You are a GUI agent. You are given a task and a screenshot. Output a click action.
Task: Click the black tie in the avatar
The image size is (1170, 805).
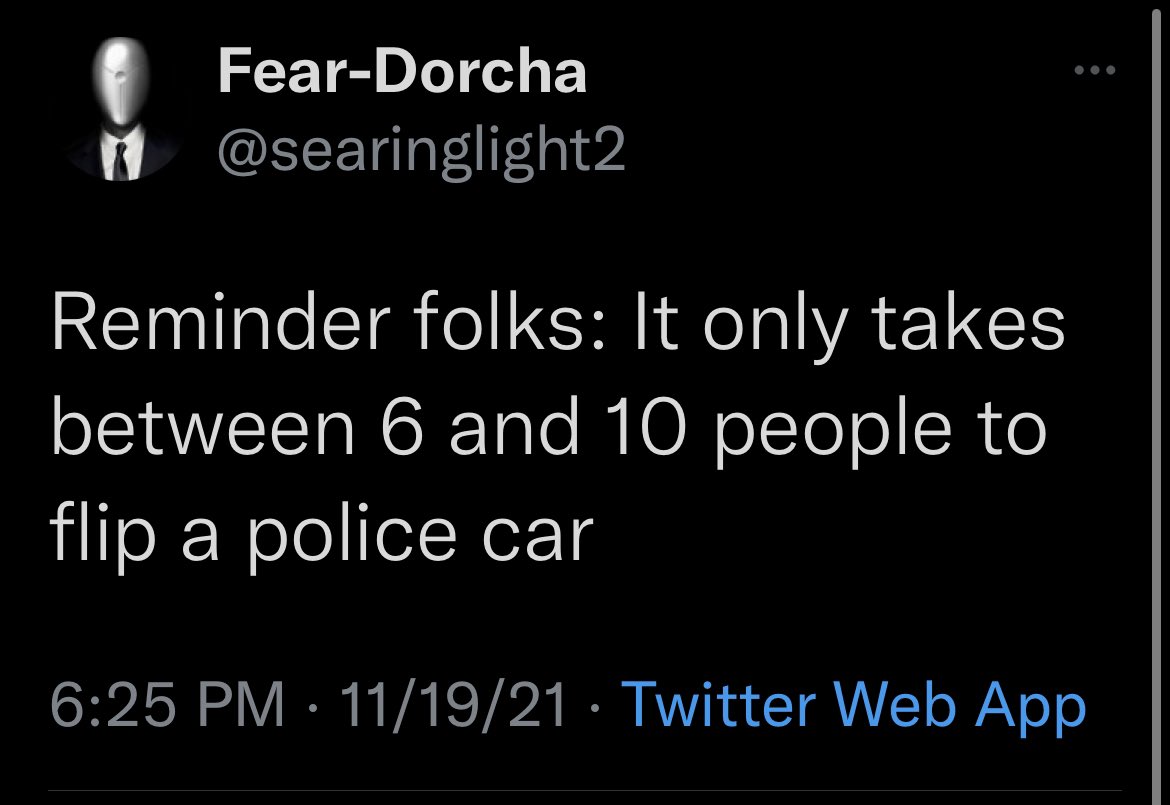(x=120, y=159)
